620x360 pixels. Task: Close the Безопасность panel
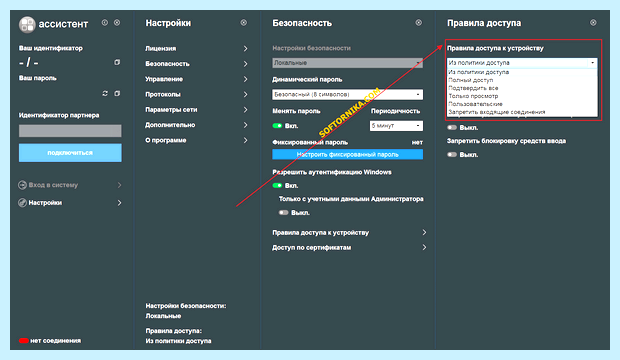(x=419, y=23)
